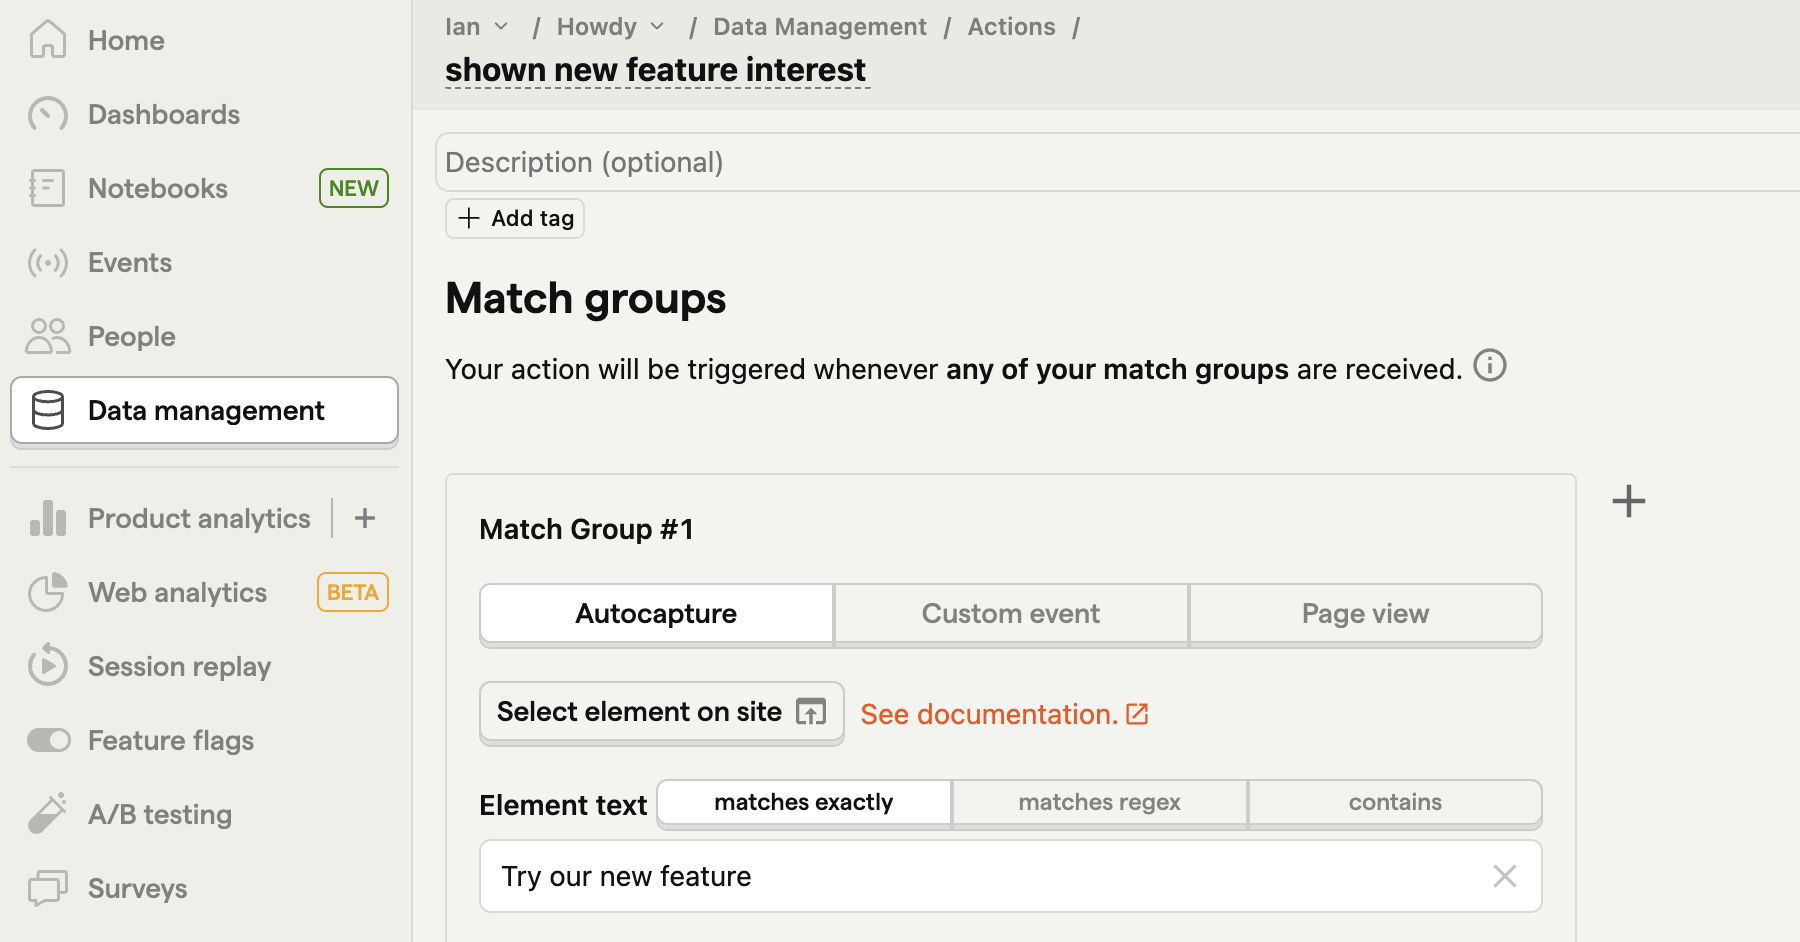Click the Match Group #1 heading
Viewport: 1800px width, 942px height.
[x=586, y=529]
